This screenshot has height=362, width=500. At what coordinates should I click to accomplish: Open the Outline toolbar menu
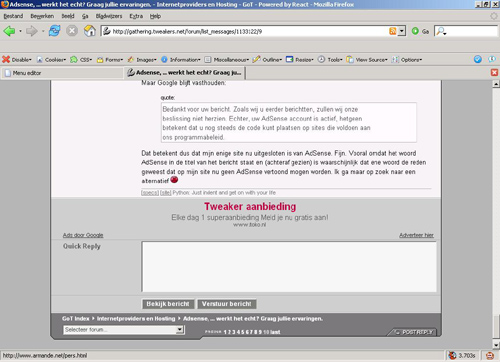267,60
